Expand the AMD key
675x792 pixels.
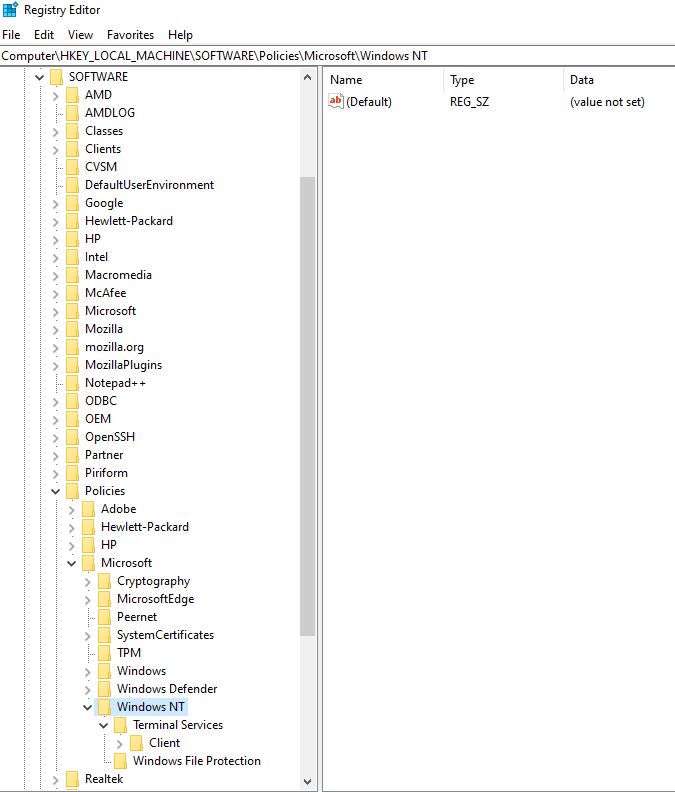click(56, 95)
